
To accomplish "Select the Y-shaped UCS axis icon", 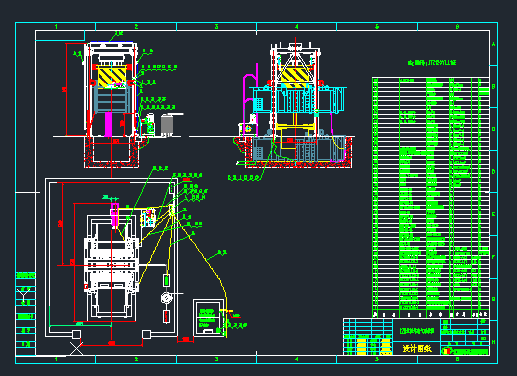I will point(24,295).
